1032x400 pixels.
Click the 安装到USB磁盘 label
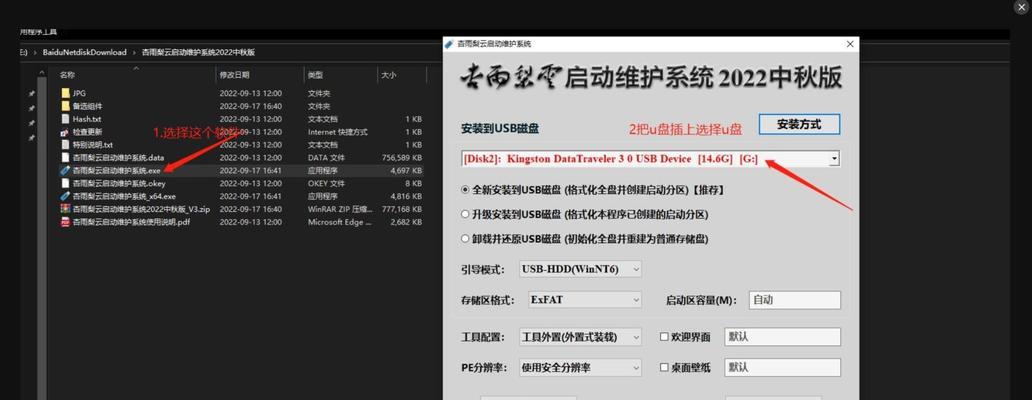500,128
